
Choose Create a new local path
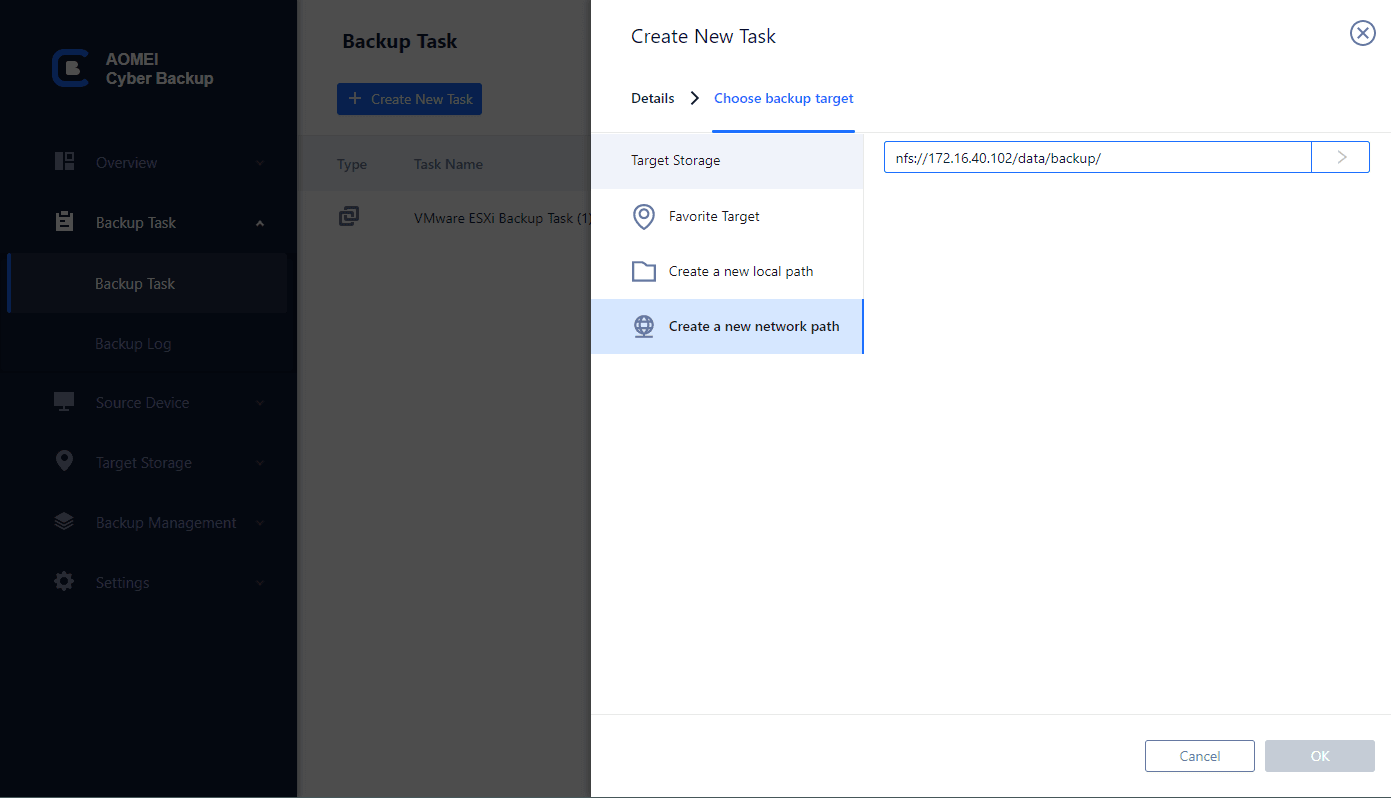(740, 271)
